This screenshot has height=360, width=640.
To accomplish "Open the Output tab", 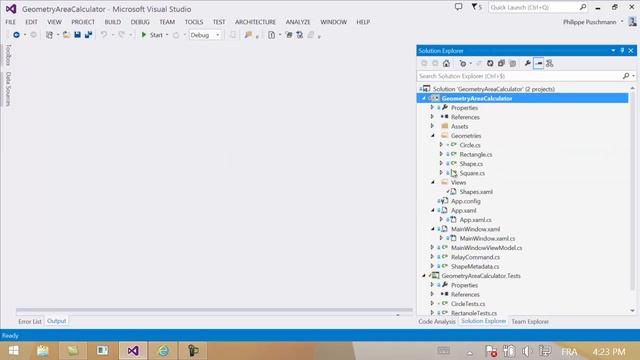I will [x=57, y=321].
